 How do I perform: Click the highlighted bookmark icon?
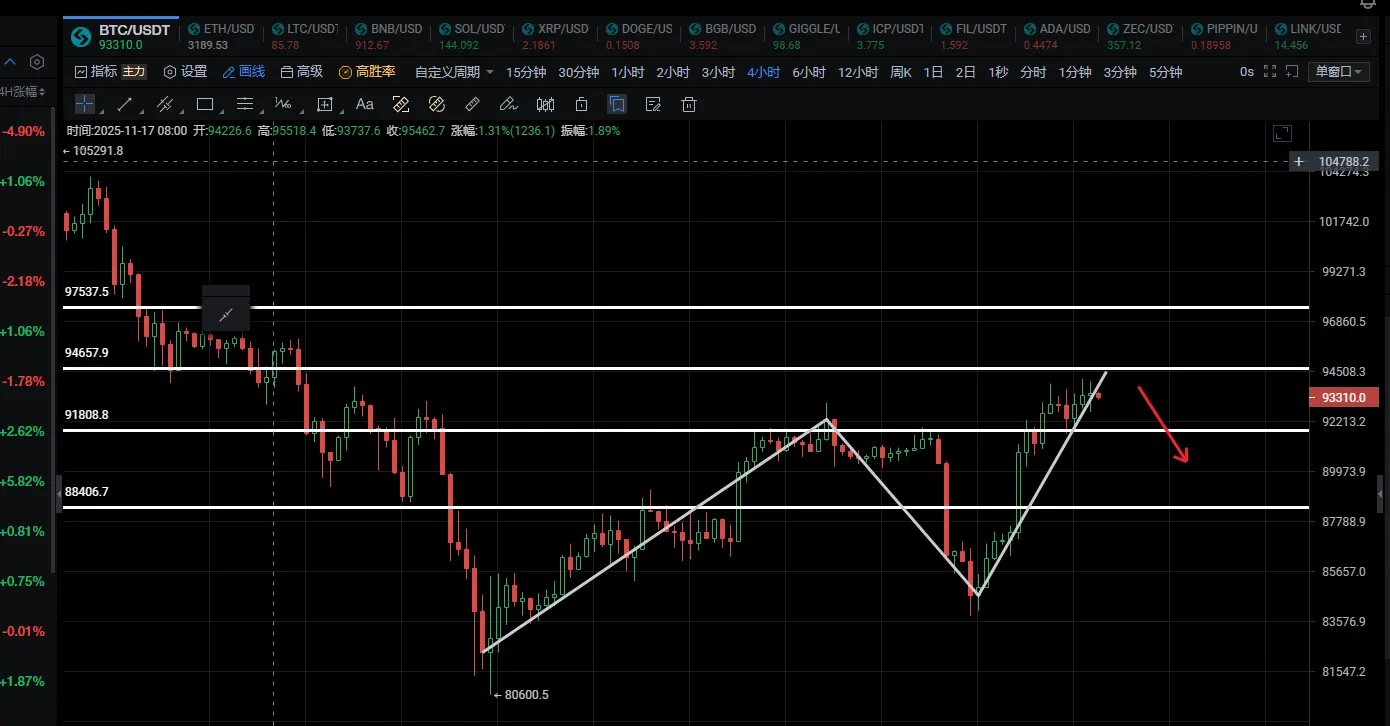pyautogui.click(x=617, y=104)
